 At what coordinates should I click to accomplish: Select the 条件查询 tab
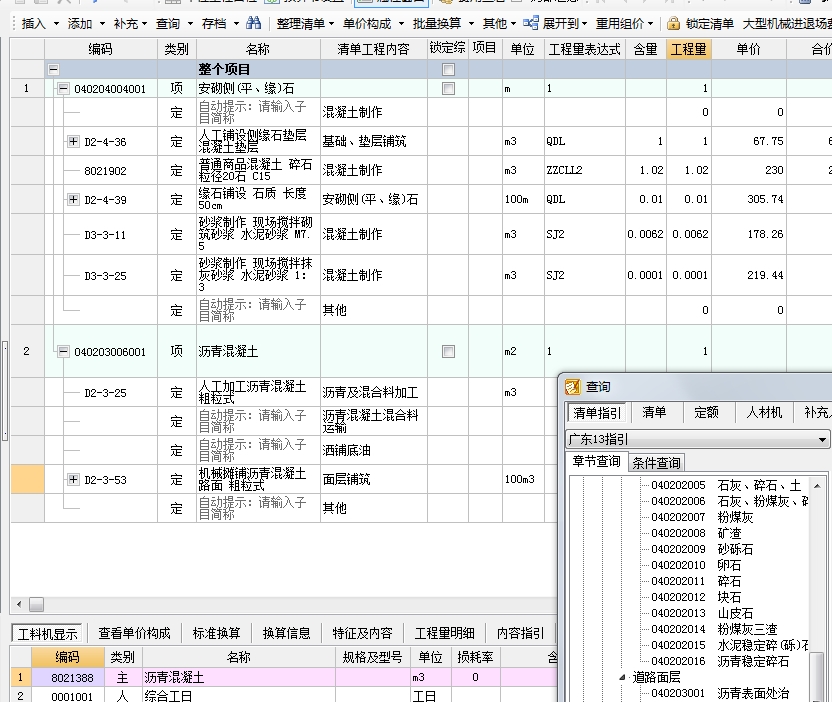pos(656,463)
